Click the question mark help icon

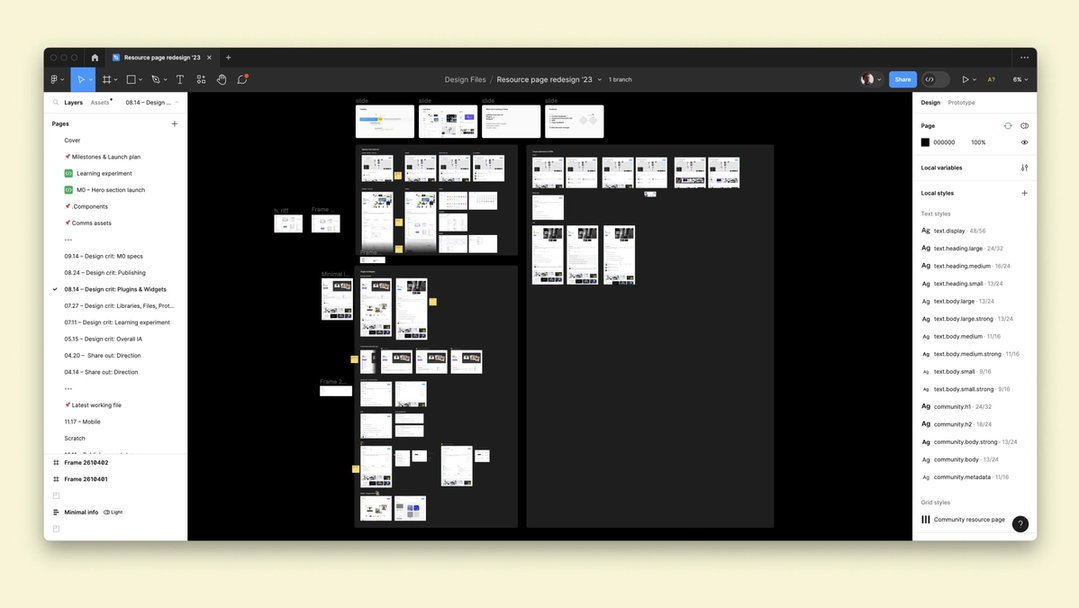(1020, 524)
